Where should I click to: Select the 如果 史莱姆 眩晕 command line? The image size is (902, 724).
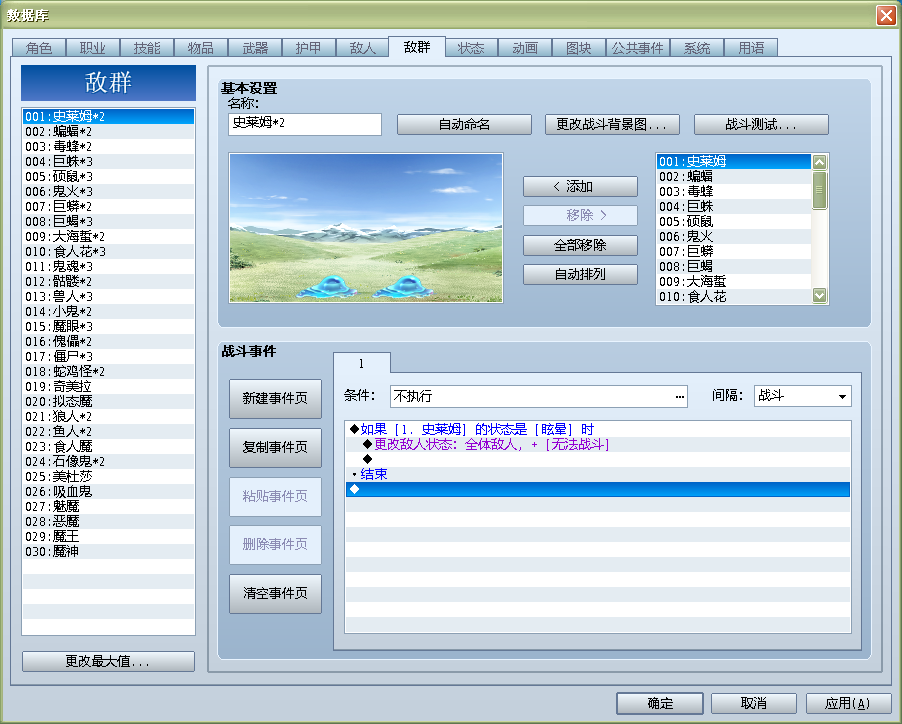click(x=597, y=429)
